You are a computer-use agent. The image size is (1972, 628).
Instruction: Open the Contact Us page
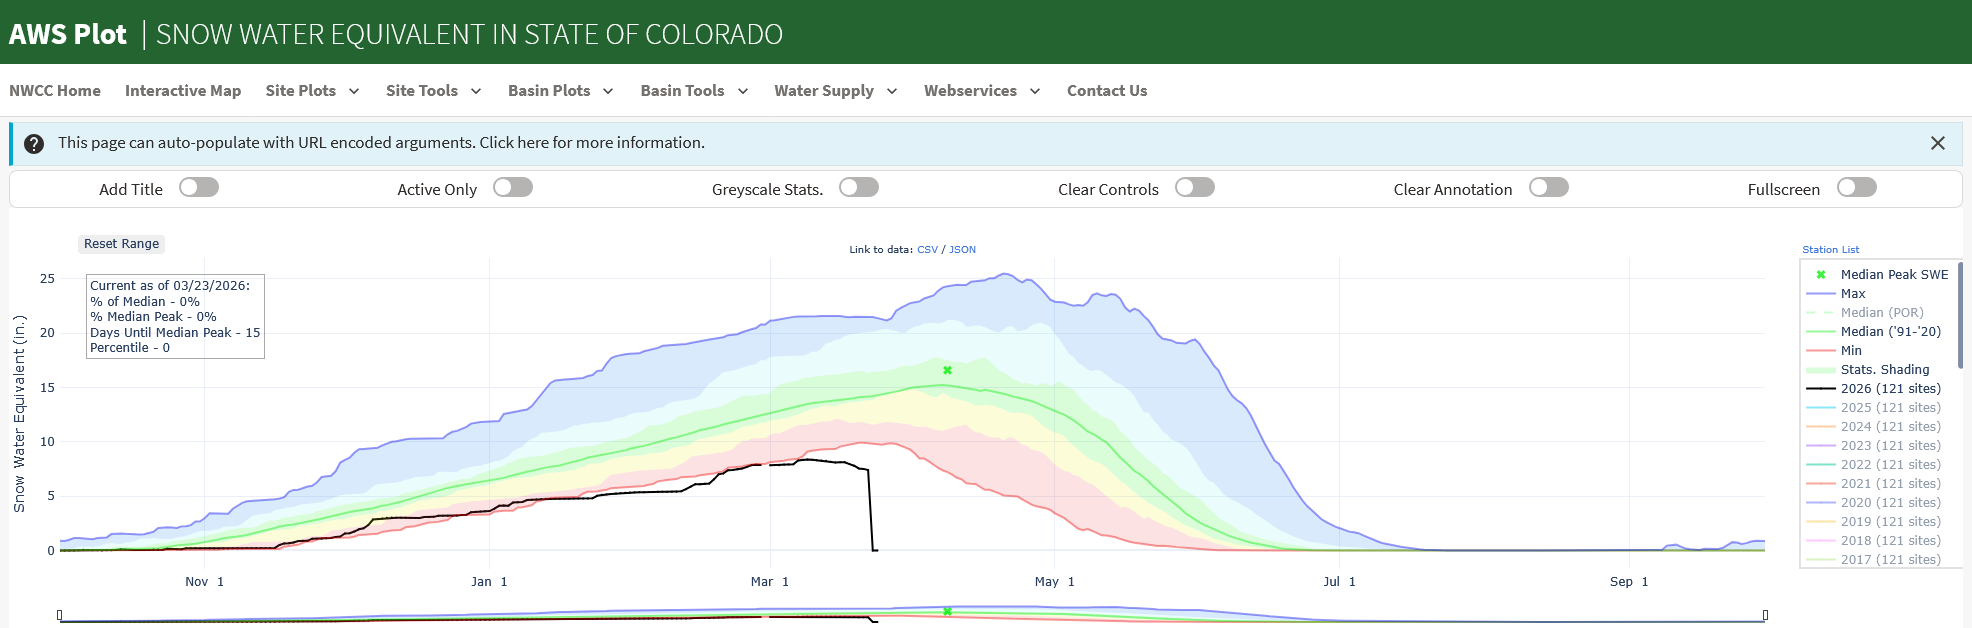point(1106,91)
